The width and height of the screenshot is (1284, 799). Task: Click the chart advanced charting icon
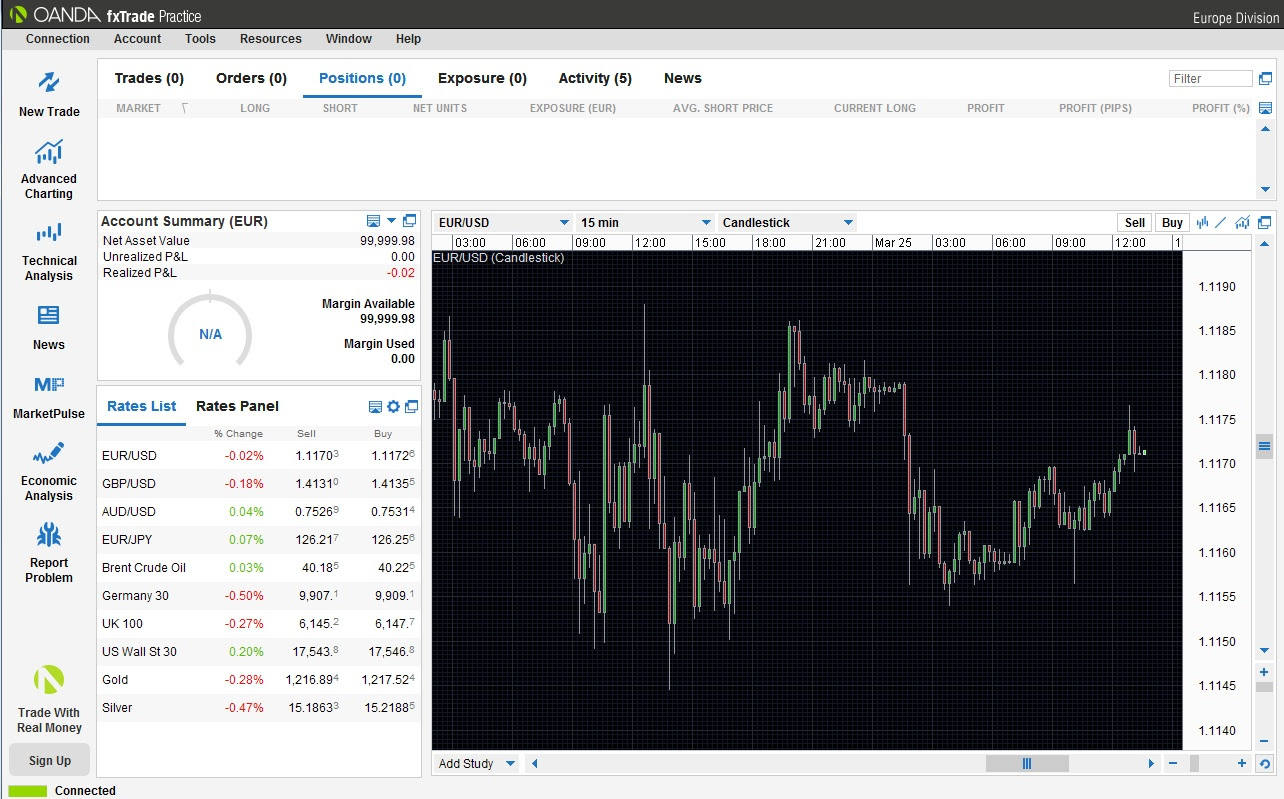[1243, 223]
